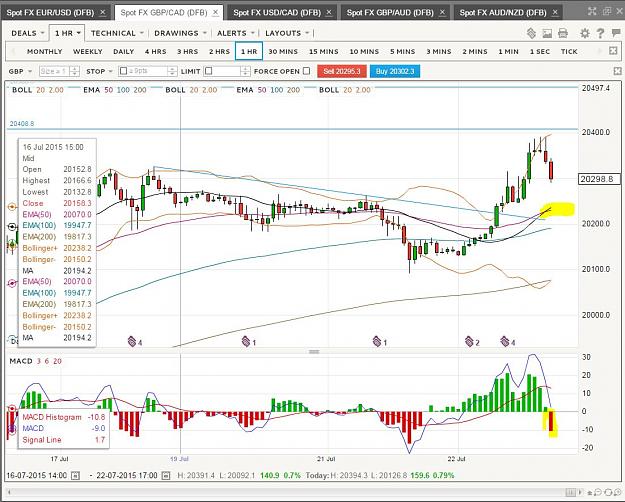Screen dimensions: 625x502
Task: Click the MACD 3 6 20 indicator label
Action: coord(35,361)
